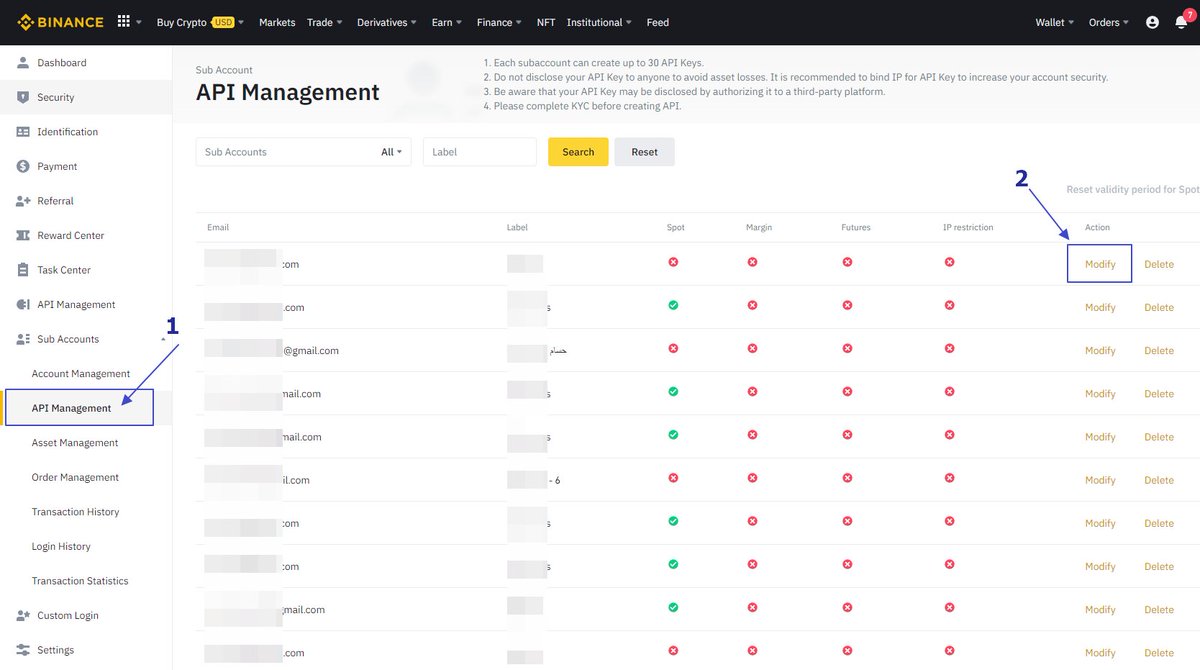Open the apps grid menu icon
The width and height of the screenshot is (1200, 670).
click(124, 21)
